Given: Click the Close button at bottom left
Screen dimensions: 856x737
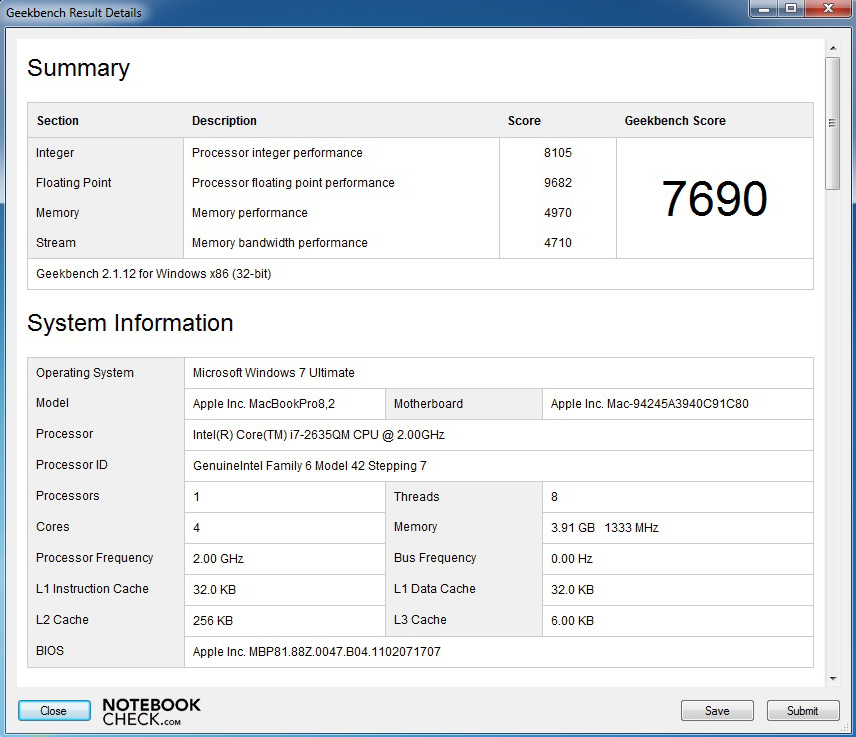Looking at the screenshot, I should click(x=53, y=711).
